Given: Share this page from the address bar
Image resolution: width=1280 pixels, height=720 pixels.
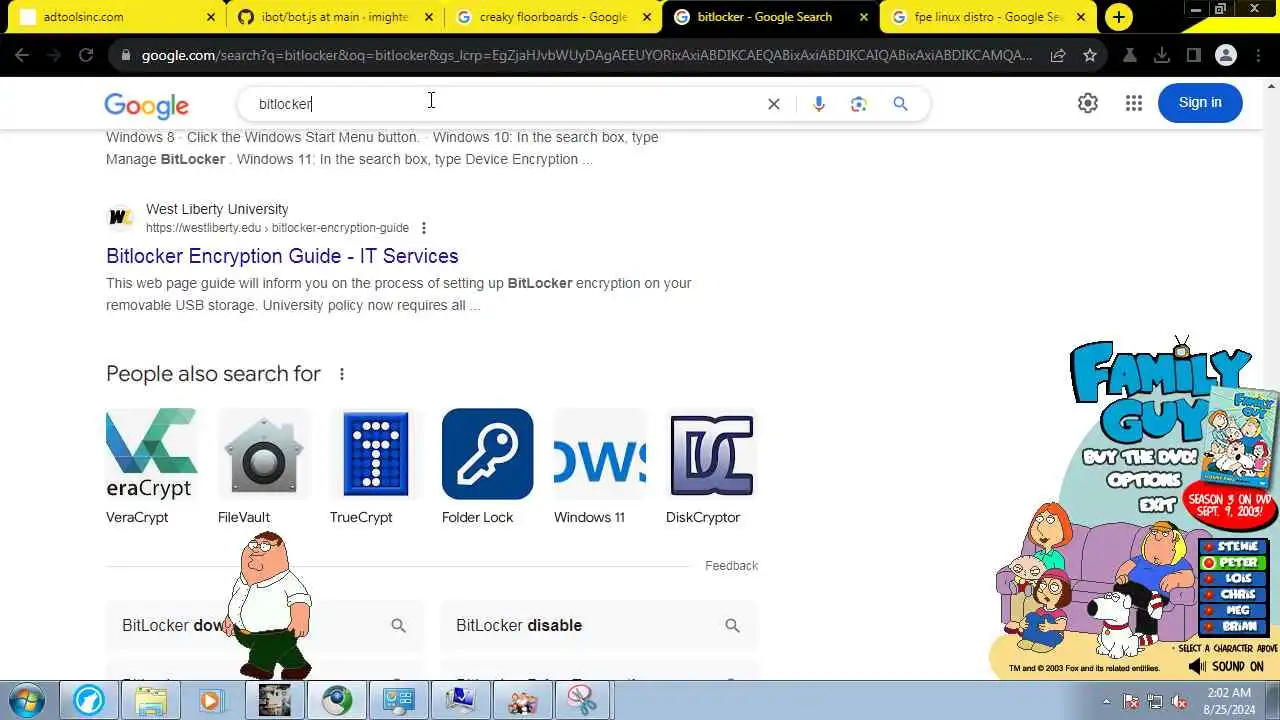Looking at the screenshot, I should [1058, 55].
